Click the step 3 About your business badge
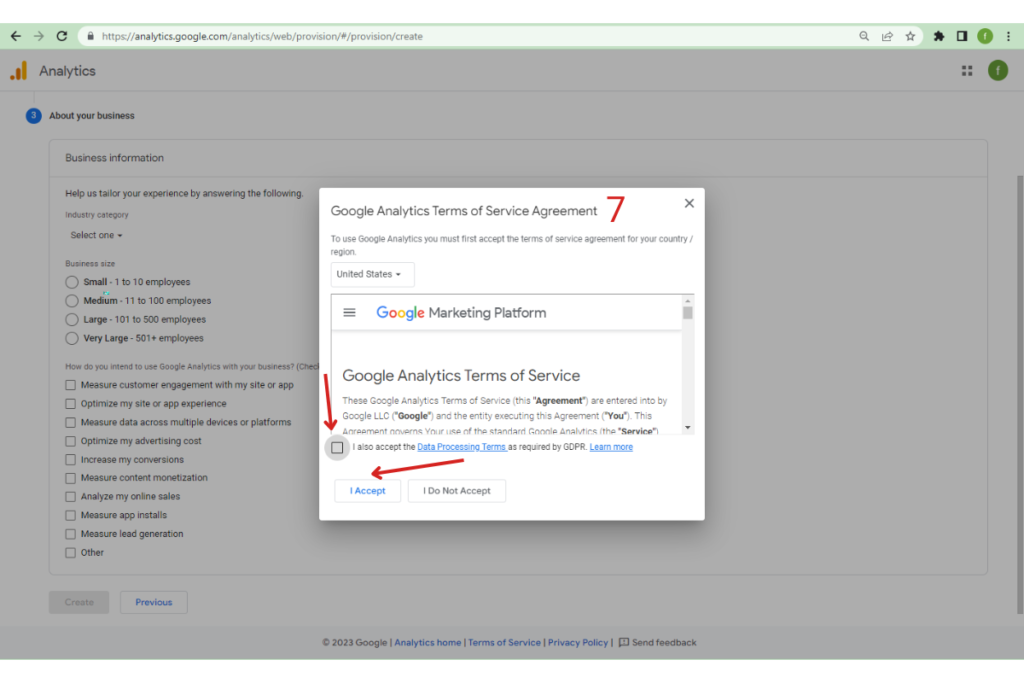Image resolution: width=1024 pixels, height=683 pixels. [x=33, y=116]
